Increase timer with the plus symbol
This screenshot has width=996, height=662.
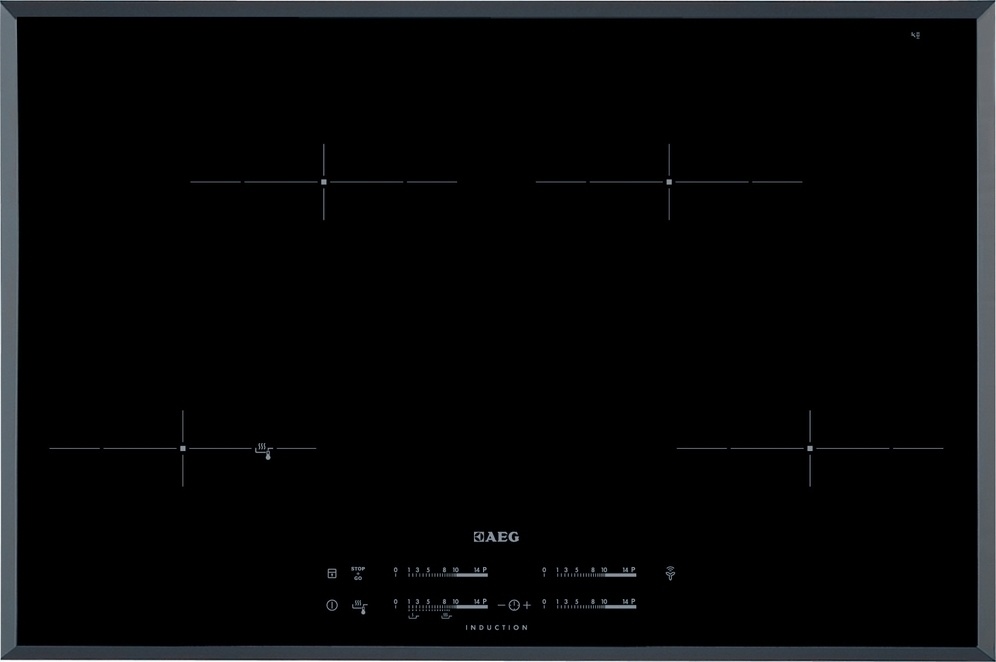(x=527, y=605)
